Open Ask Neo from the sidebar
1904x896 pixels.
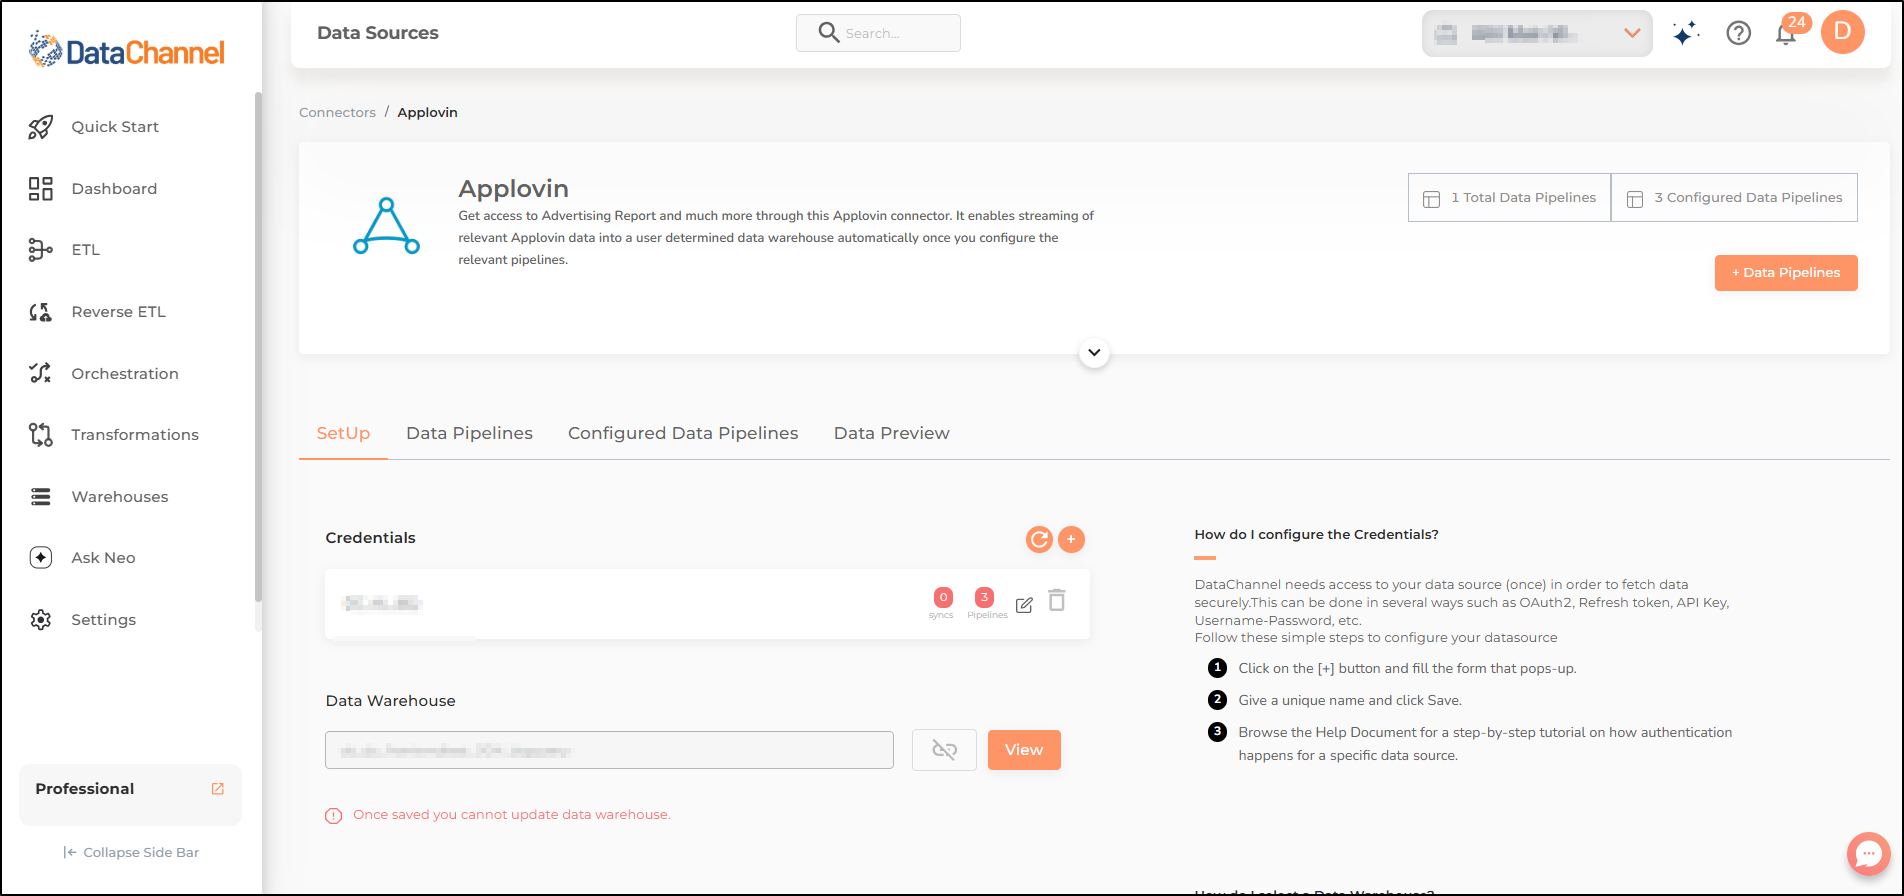(103, 558)
